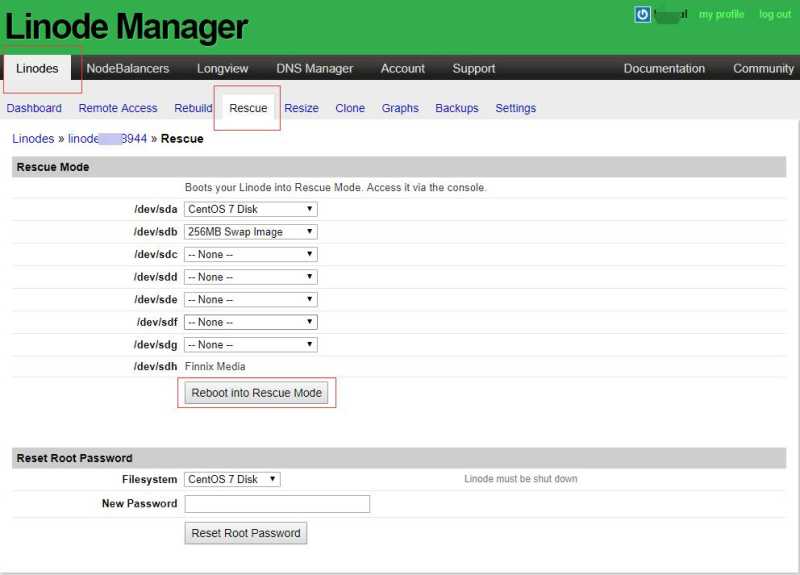800x575 pixels.
Task: Click Reboot into Rescue Mode button
Action: (256, 393)
